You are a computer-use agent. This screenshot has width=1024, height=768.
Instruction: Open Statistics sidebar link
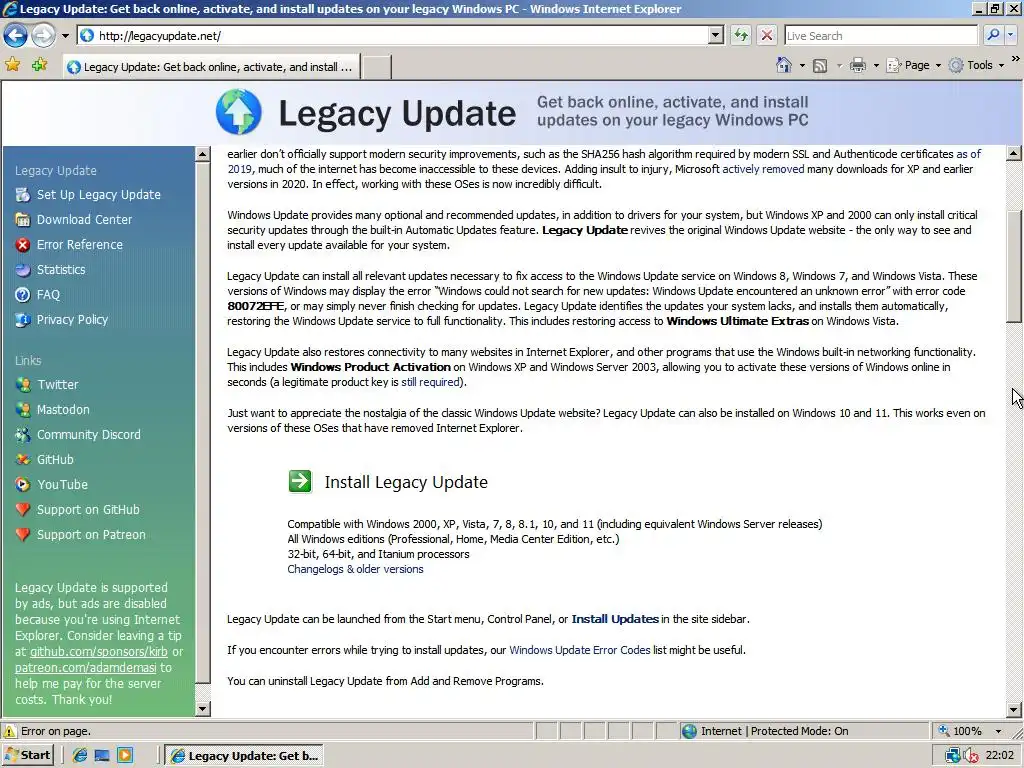pyautogui.click(x=61, y=269)
